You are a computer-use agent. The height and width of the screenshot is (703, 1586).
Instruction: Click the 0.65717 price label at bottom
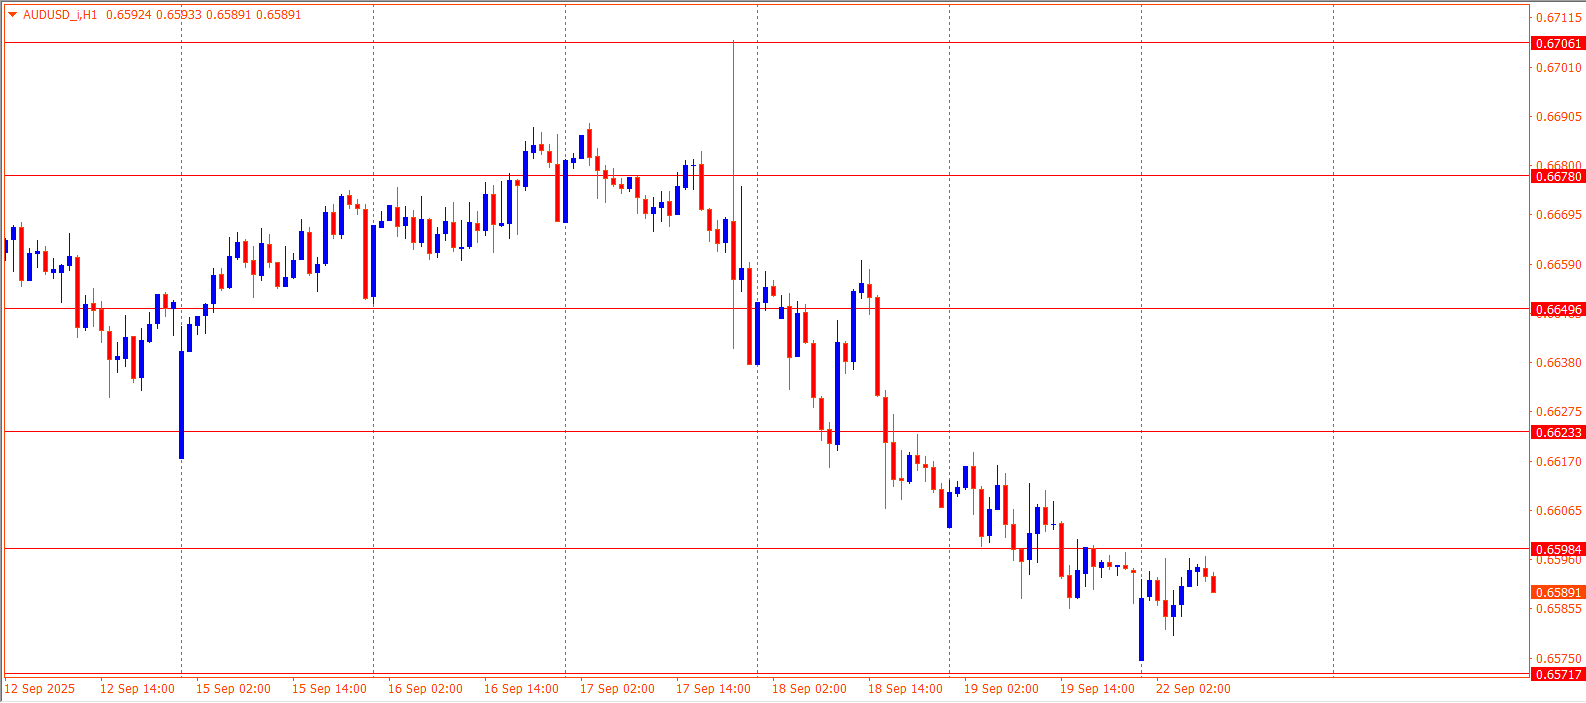(1558, 674)
